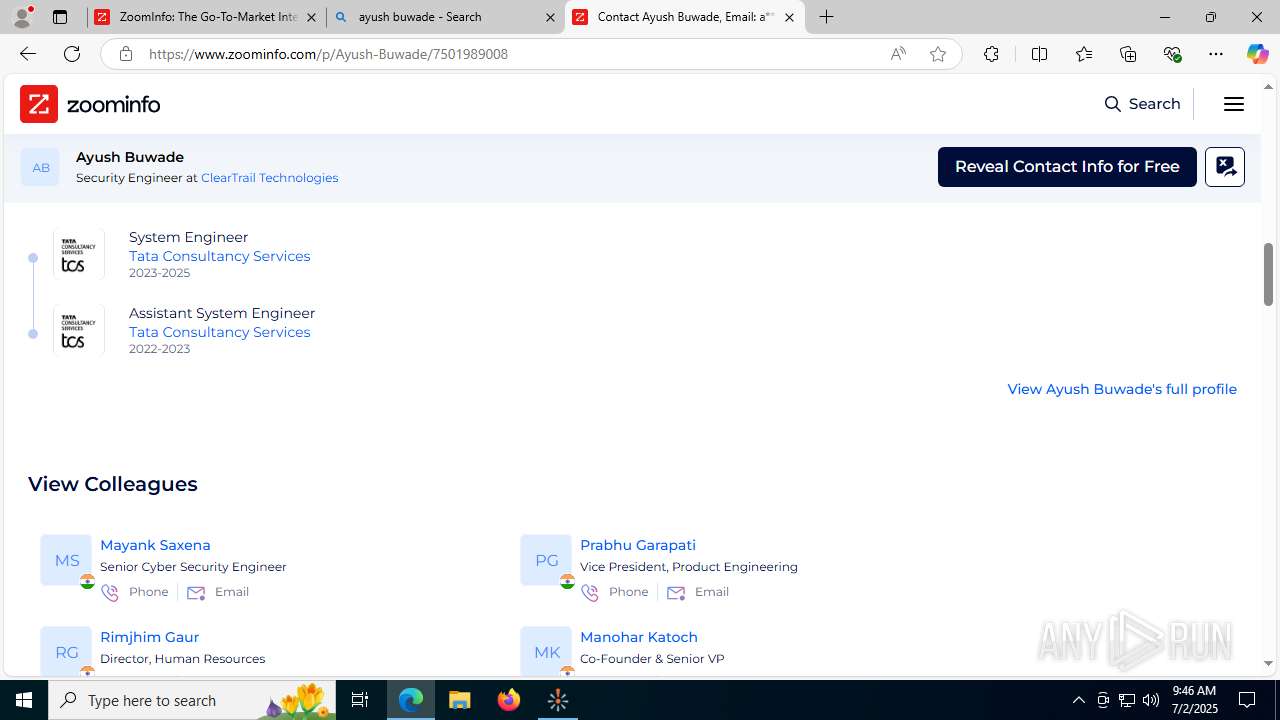Screen dimensions: 1280x720
Task: Close the ZoomInfo Go-To-Market tab
Action: pos(311,17)
